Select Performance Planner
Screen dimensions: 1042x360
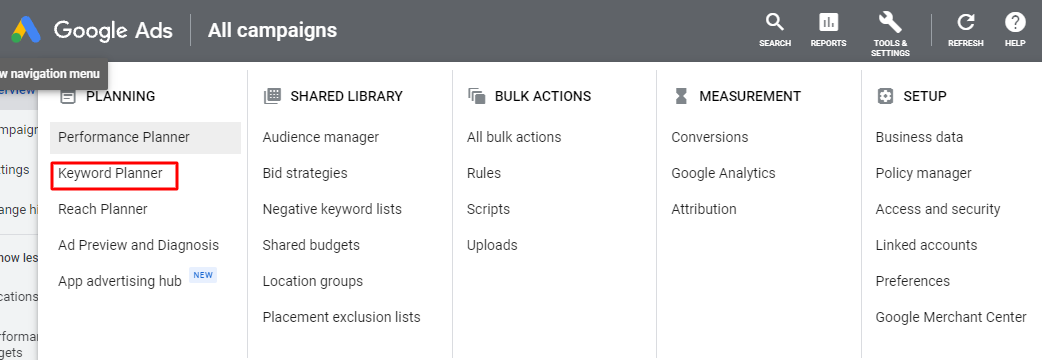point(145,137)
